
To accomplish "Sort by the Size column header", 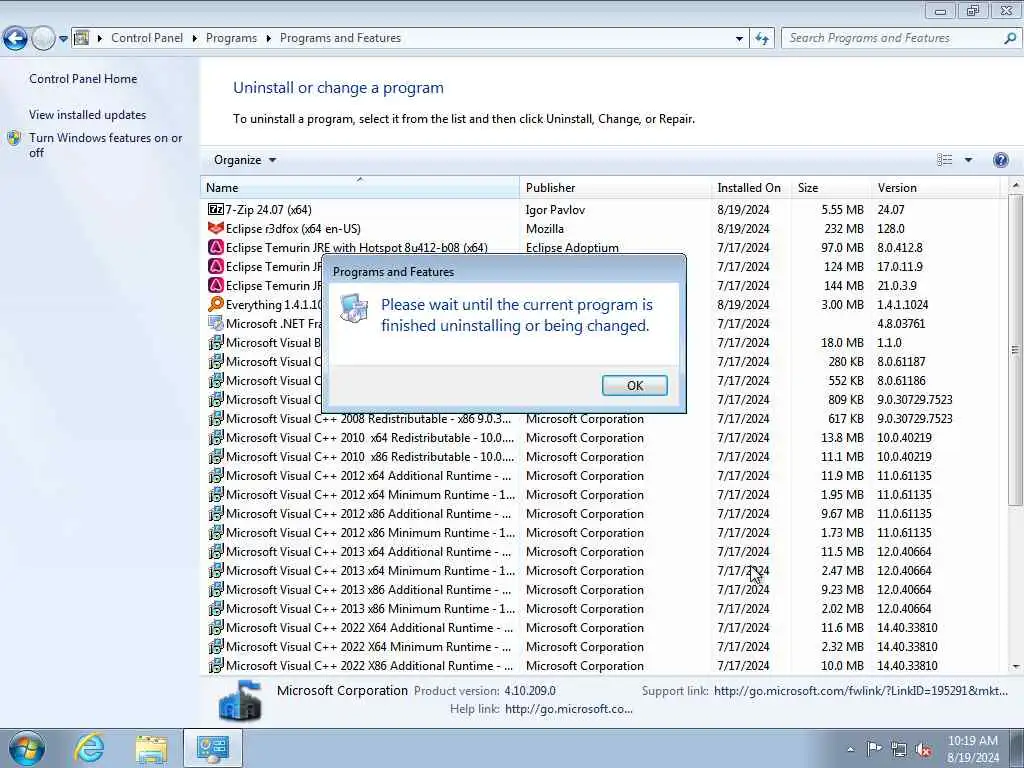I will [x=831, y=187].
